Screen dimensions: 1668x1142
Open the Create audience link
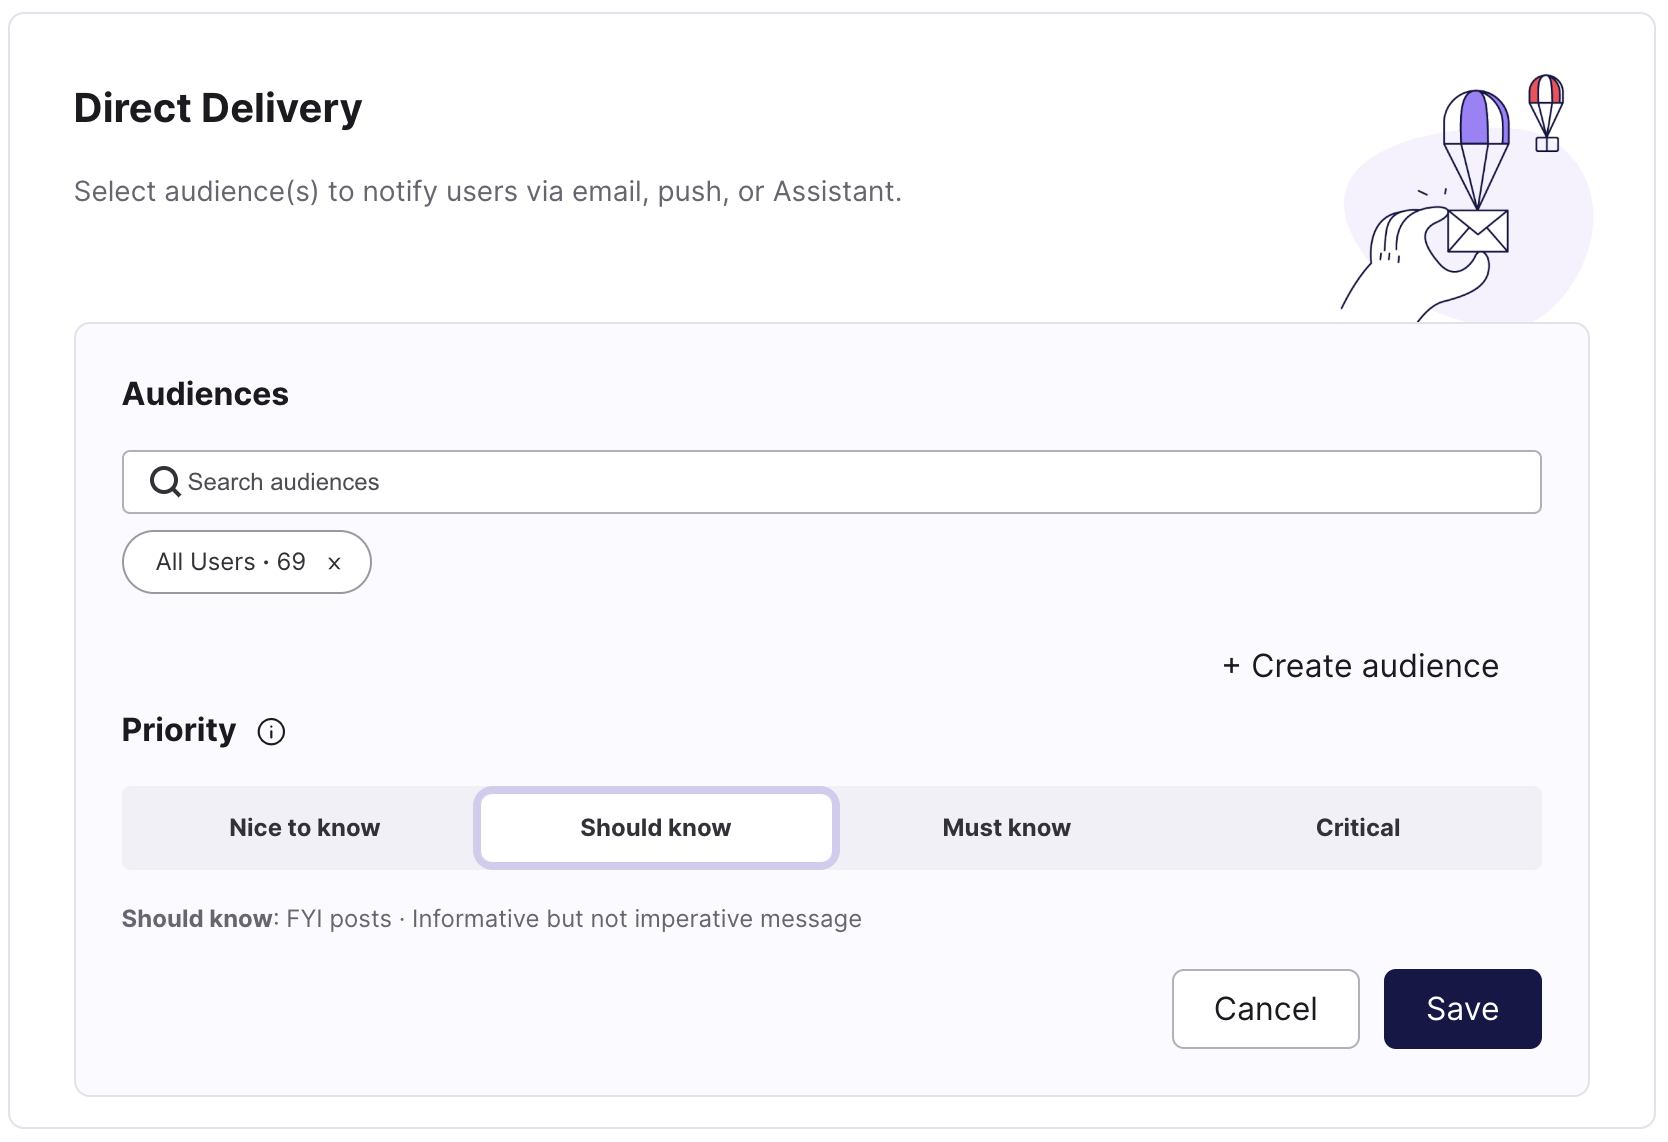1361,666
